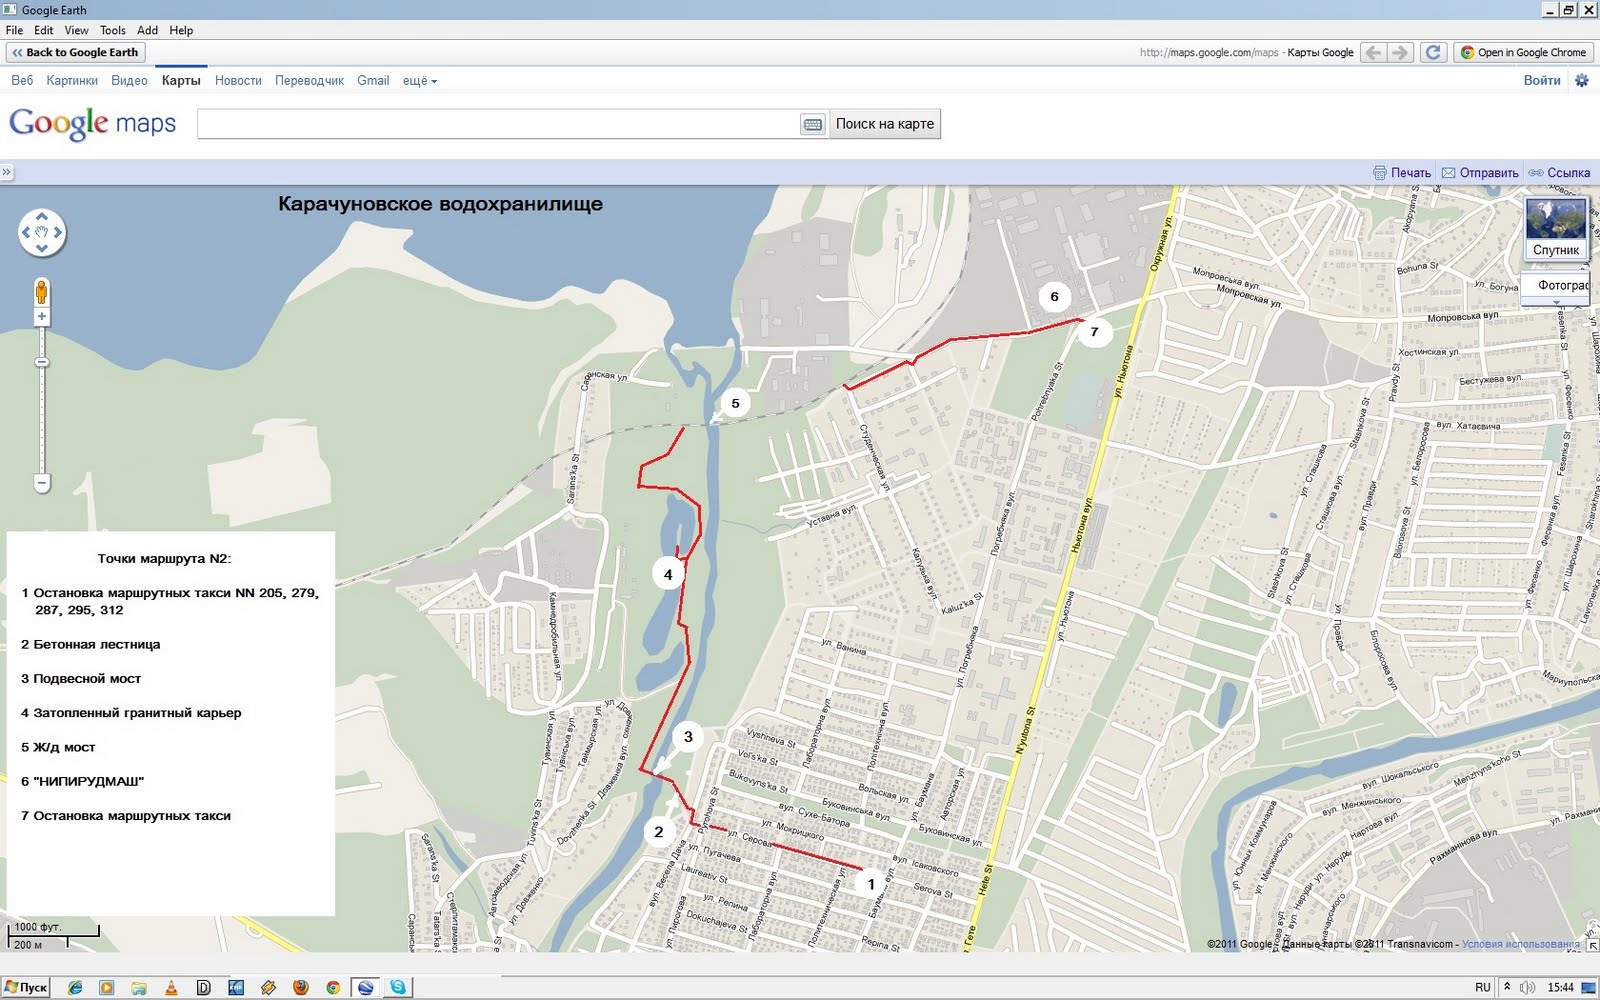Open the ещё more menu

(x=419, y=81)
